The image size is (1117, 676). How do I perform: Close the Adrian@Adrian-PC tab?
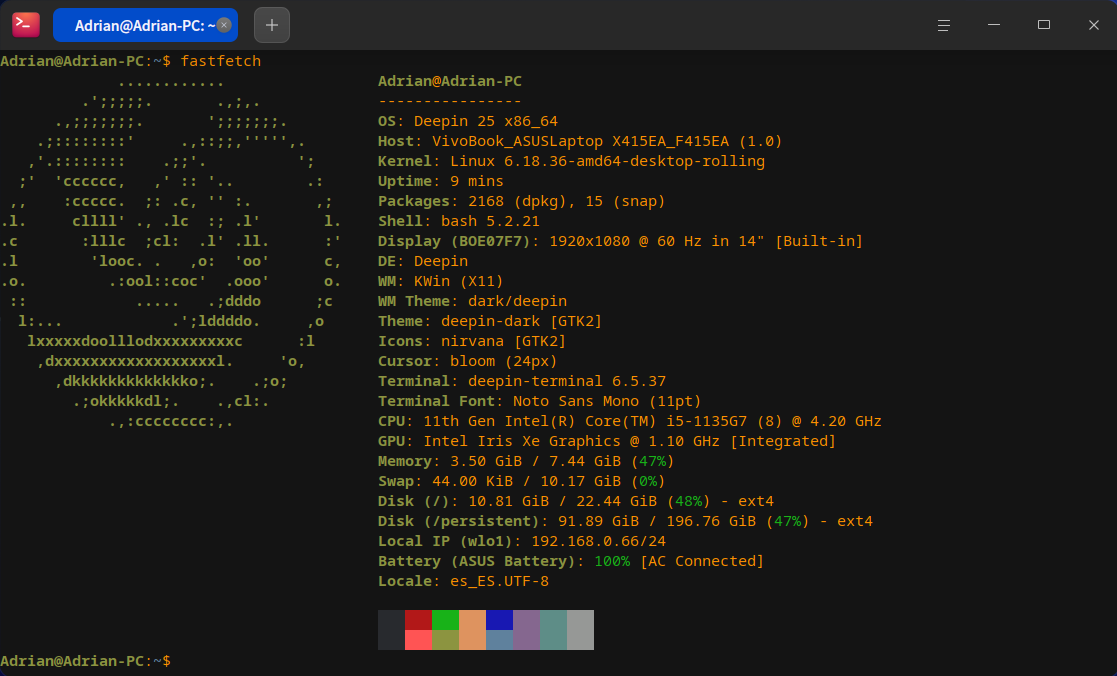[x=224, y=25]
